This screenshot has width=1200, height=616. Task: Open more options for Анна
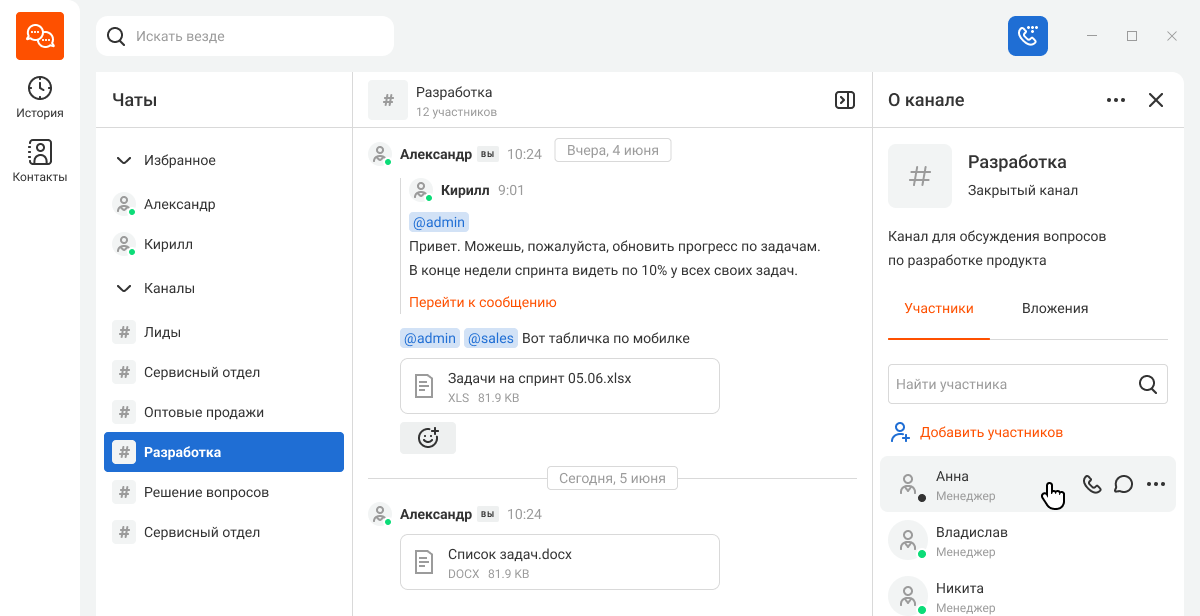[x=1156, y=484]
